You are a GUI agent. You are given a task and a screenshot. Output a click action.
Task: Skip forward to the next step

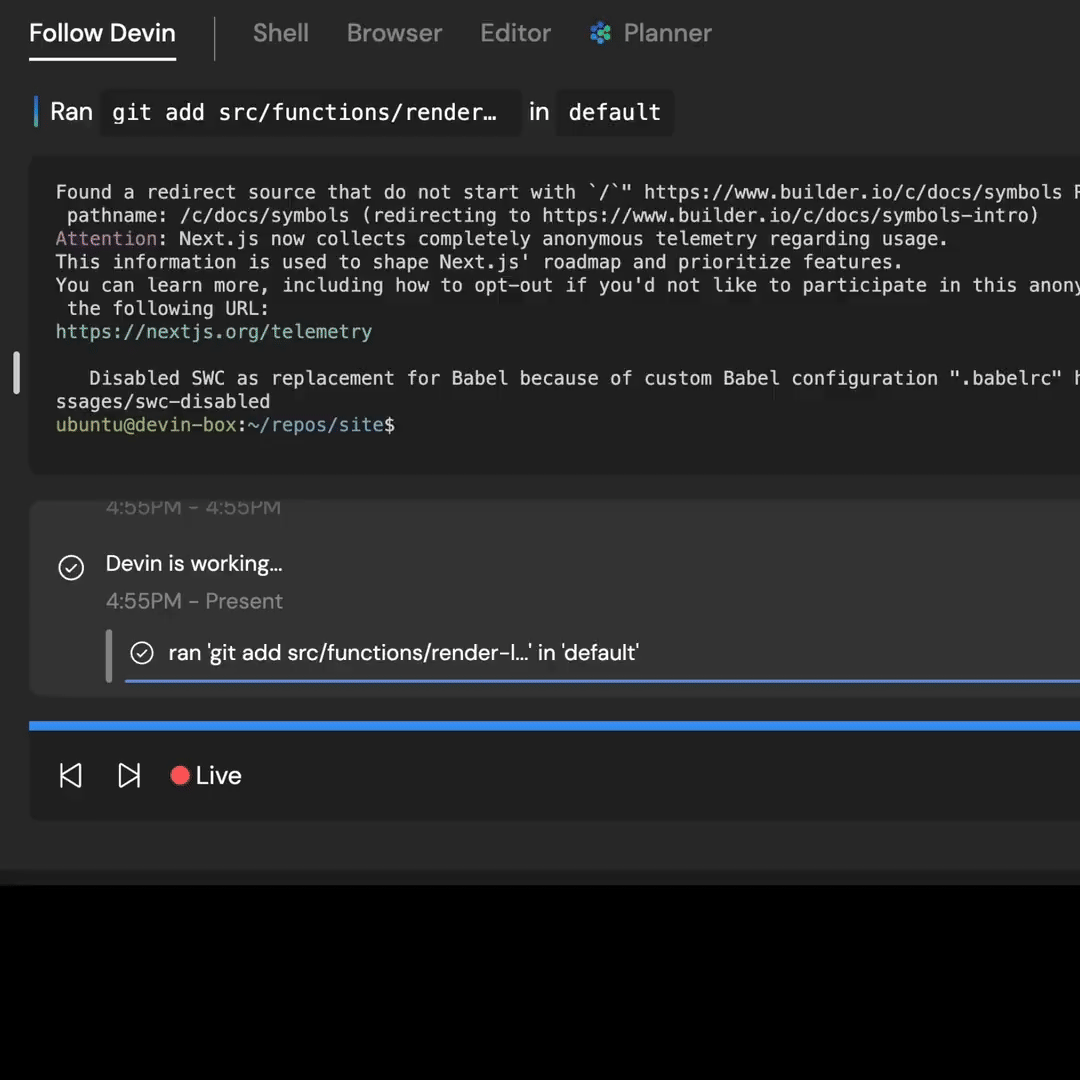[x=129, y=776]
